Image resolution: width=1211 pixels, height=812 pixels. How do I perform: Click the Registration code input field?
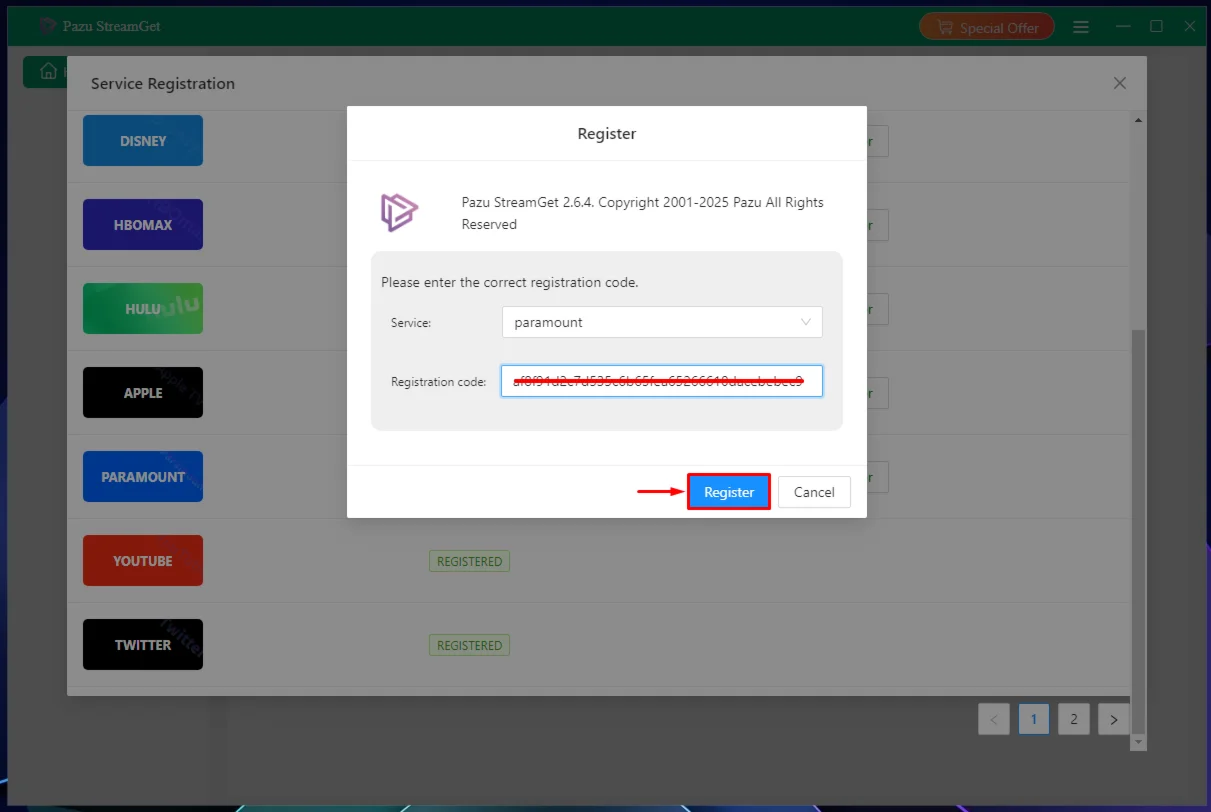pos(662,381)
